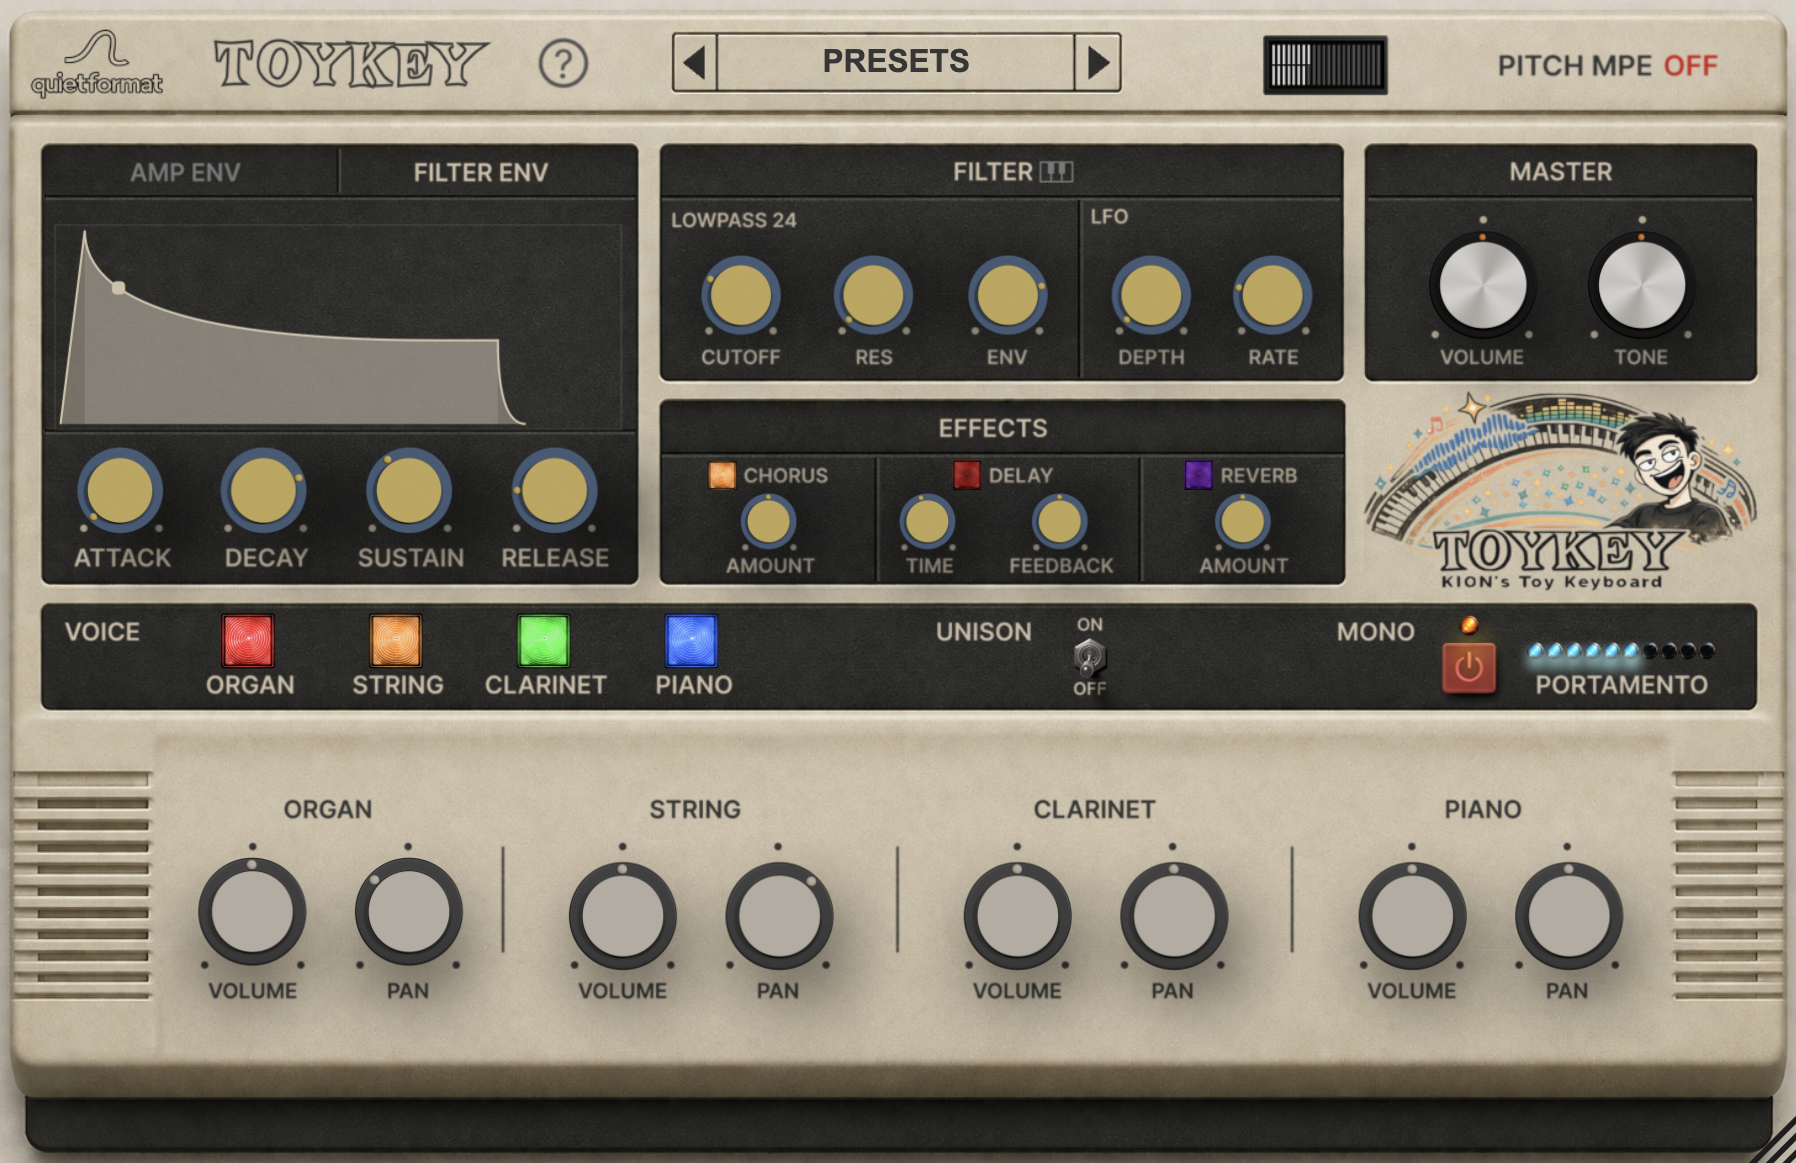
Task: Click the keyboard icon beside Filter title
Action: click(1056, 172)
